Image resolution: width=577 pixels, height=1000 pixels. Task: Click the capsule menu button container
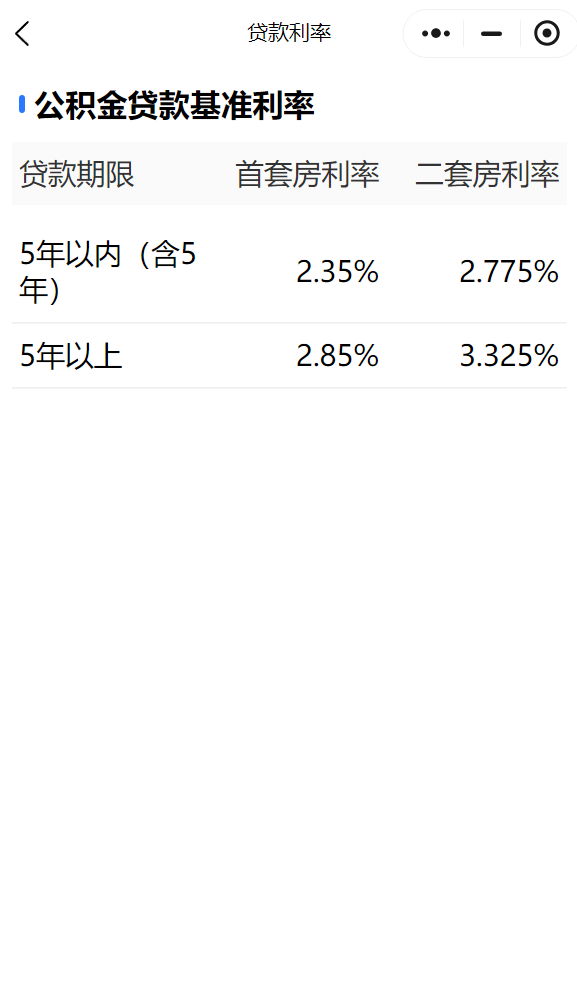pyautogui.click(x=490, y=33)
